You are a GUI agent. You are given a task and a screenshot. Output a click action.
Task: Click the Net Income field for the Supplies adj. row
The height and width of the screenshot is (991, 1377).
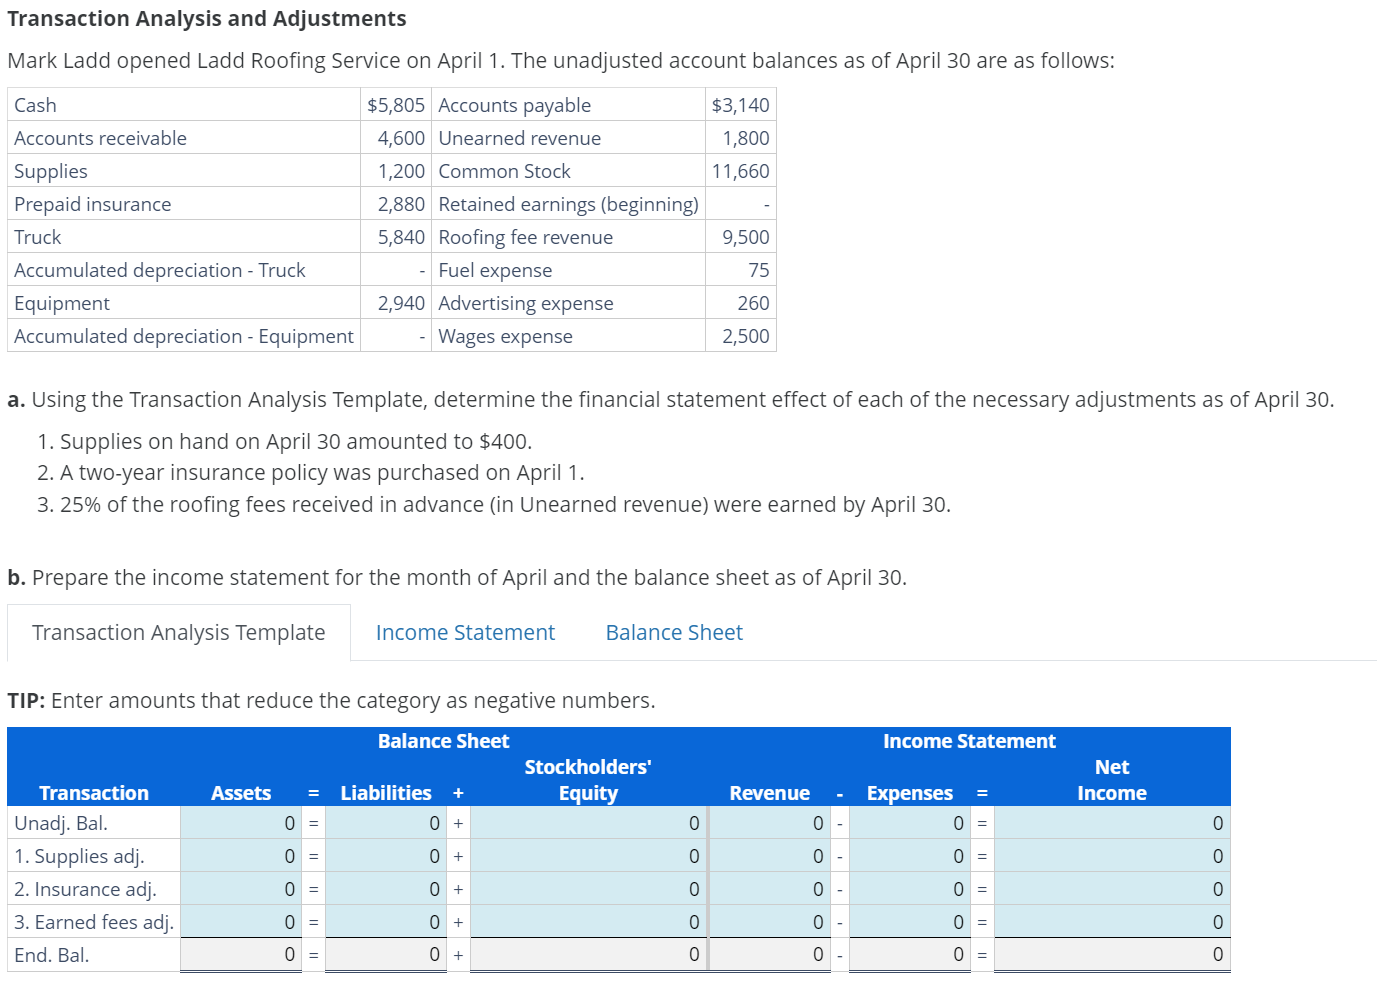click(1111, 855)
